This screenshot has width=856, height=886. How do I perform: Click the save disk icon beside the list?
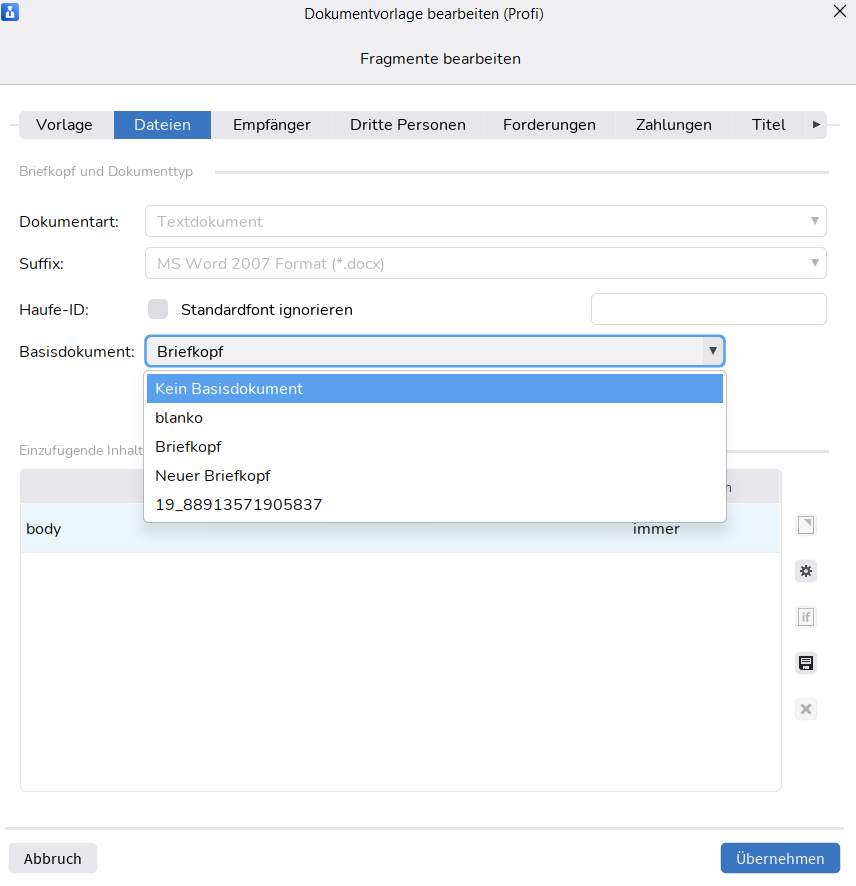tap(806, 663)
